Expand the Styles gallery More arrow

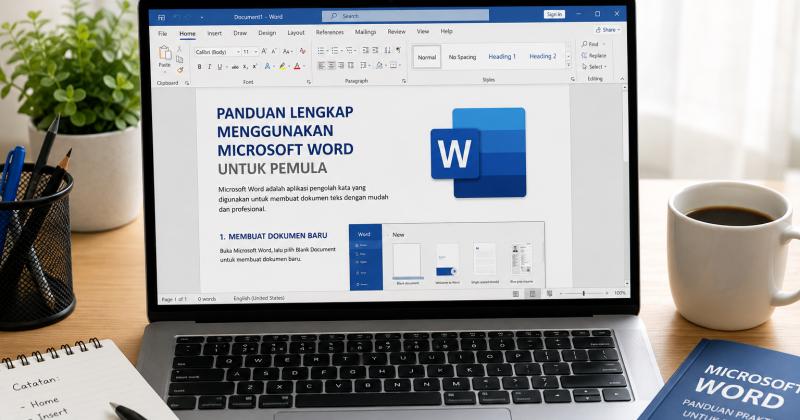click(568, 65)
